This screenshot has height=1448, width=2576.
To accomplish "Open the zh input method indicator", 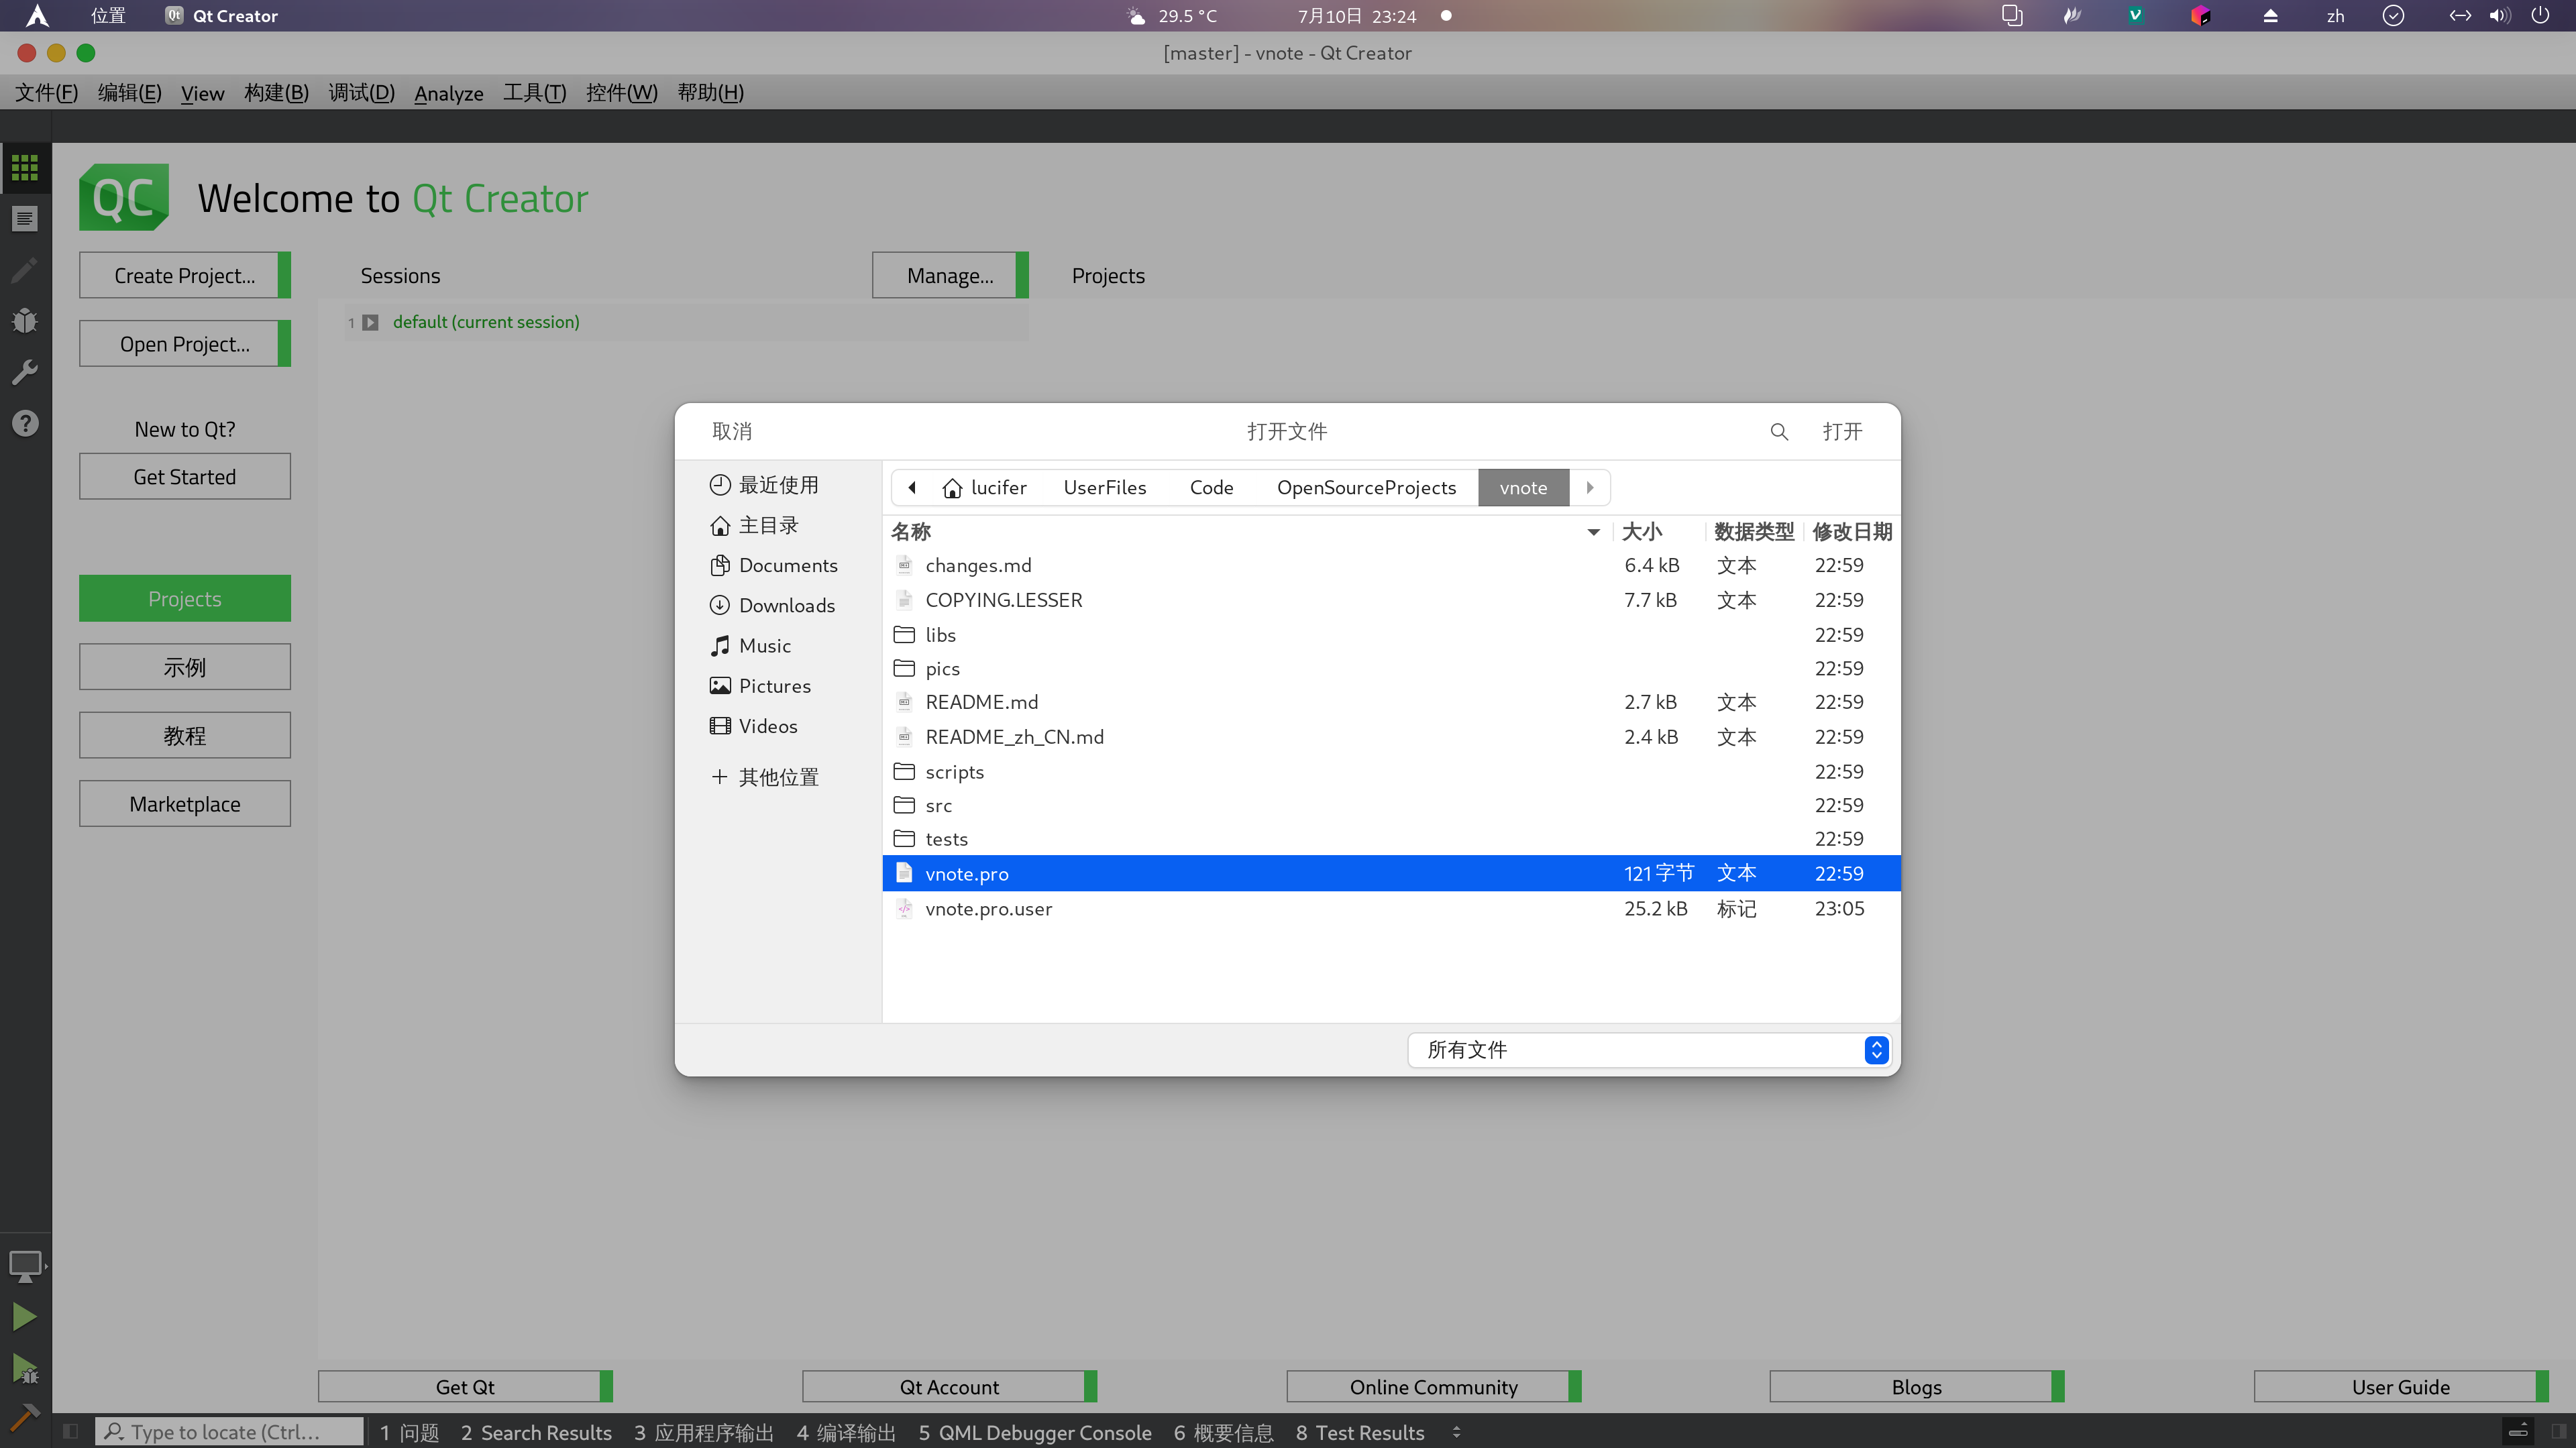I will point(2336,16).
